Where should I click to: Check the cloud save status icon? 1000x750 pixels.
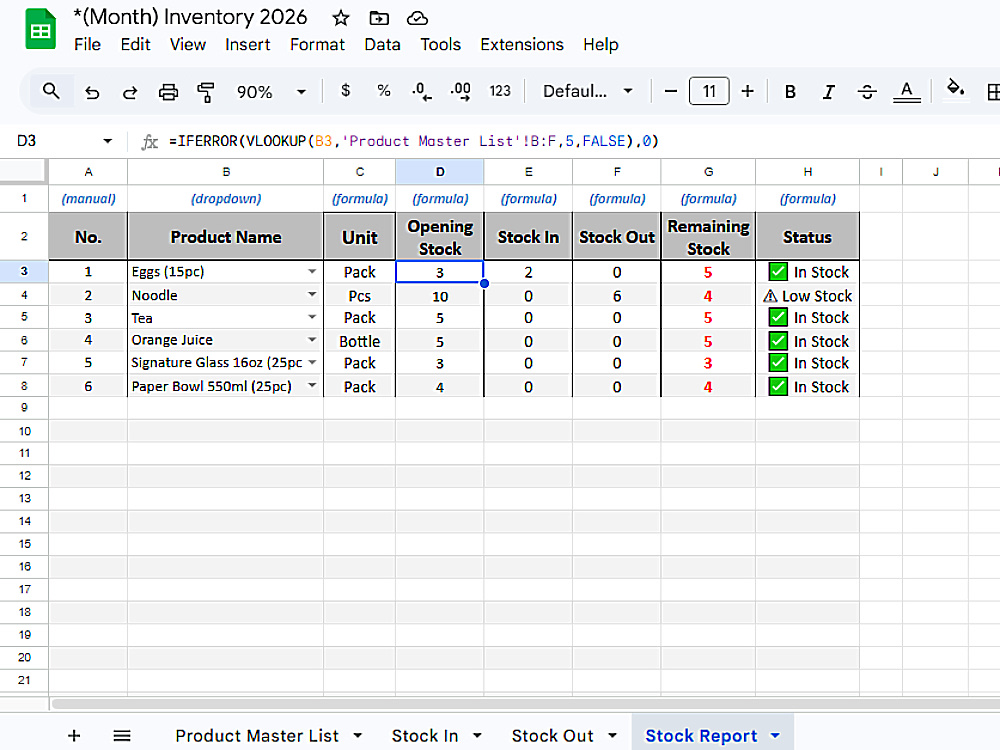coord(417,18)
